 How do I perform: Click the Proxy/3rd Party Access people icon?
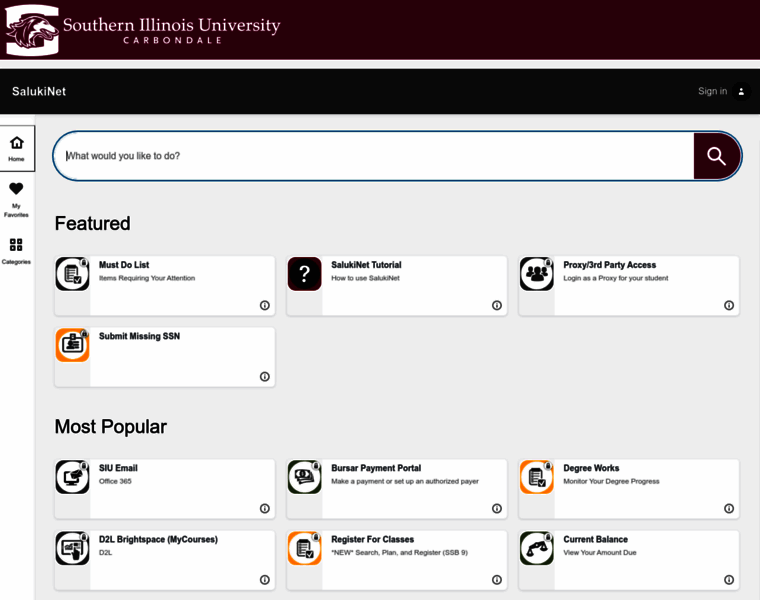click(x=537, y=274)
